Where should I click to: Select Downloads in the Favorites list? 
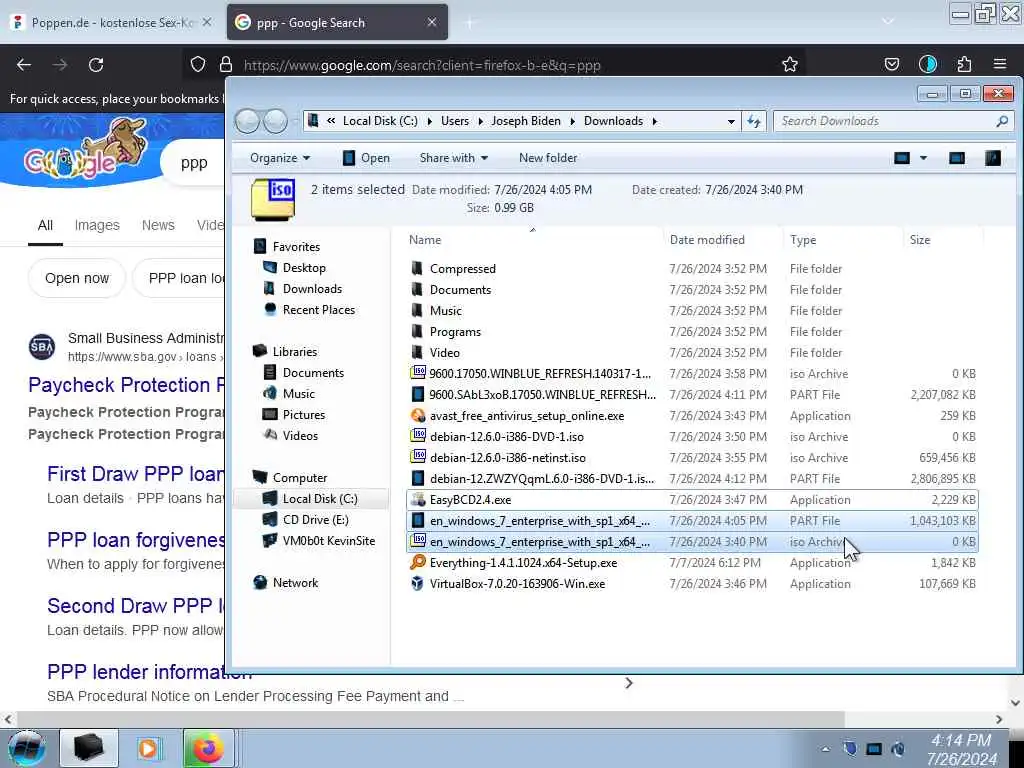click(312, 289)
